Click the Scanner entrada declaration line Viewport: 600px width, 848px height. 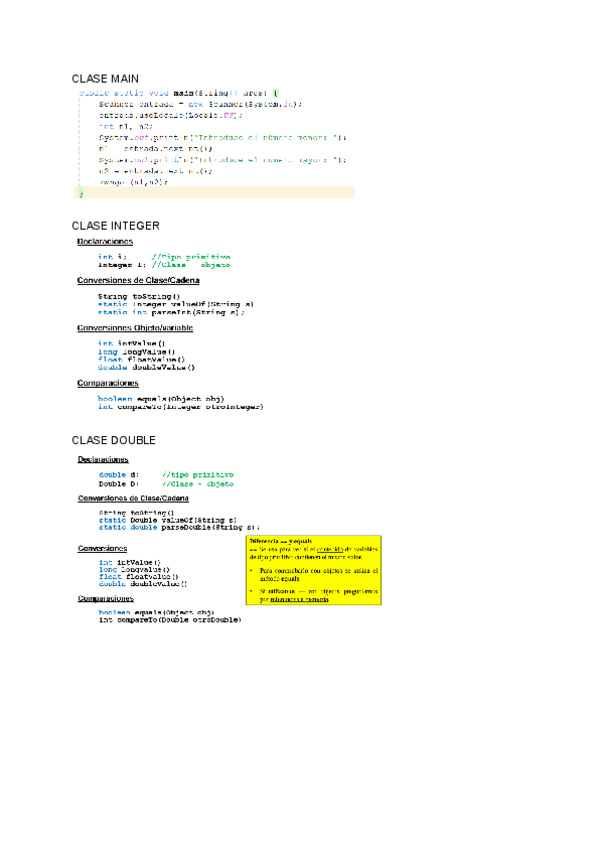click(x=199, y=104)
